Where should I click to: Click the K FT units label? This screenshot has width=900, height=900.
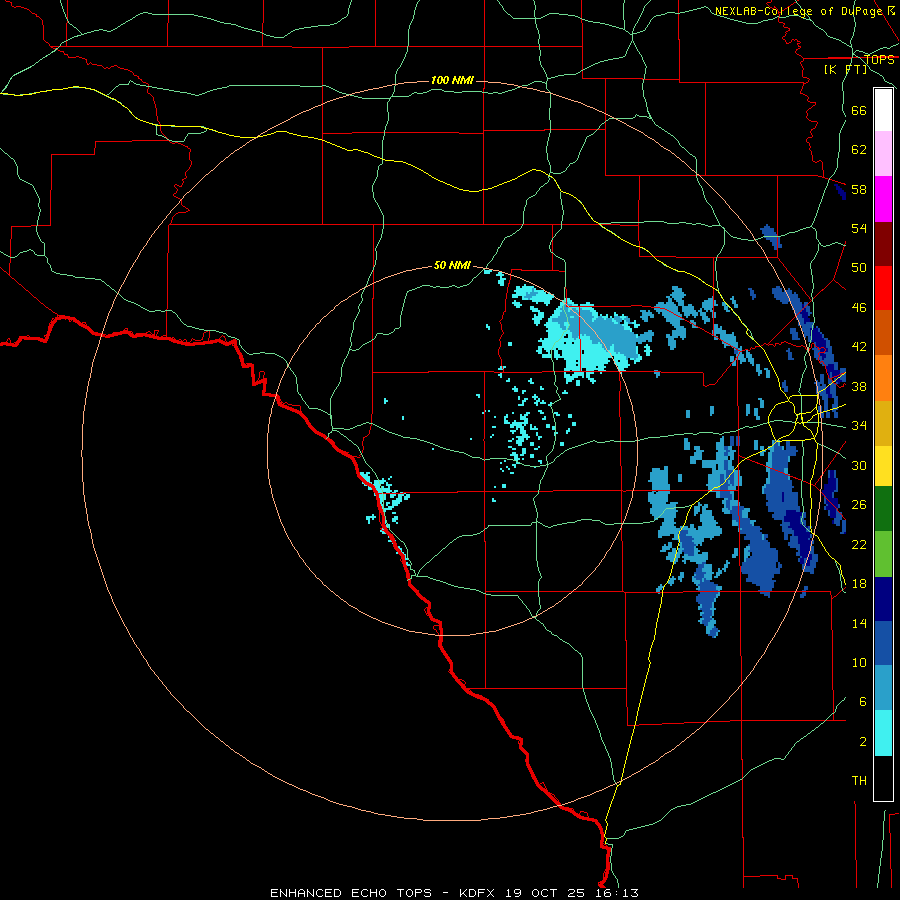[845, 69]
